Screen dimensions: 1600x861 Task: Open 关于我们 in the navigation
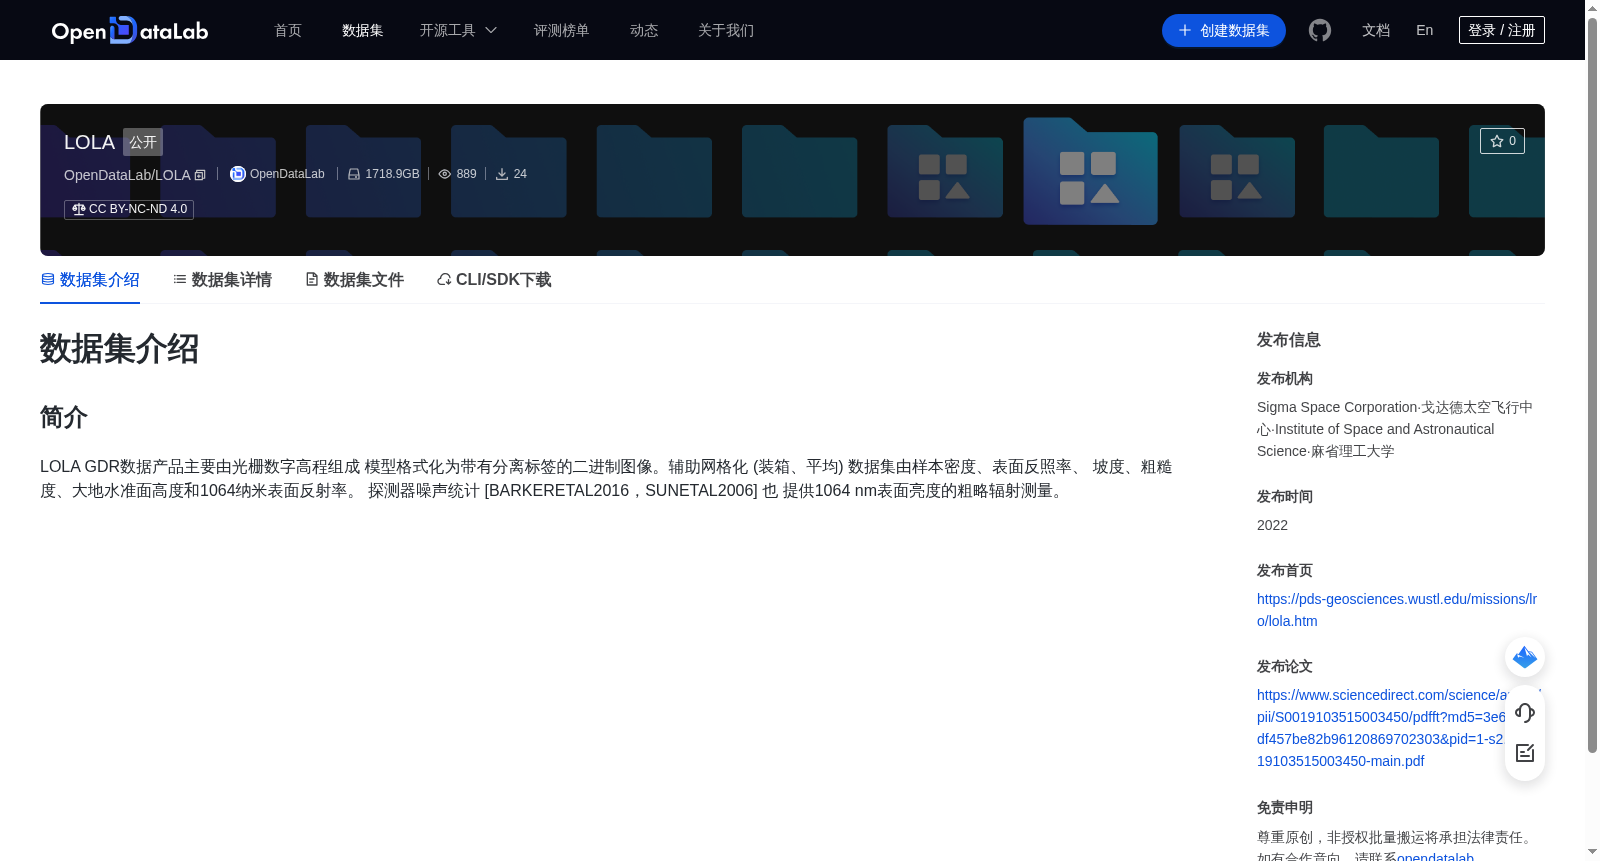point(726,30)
